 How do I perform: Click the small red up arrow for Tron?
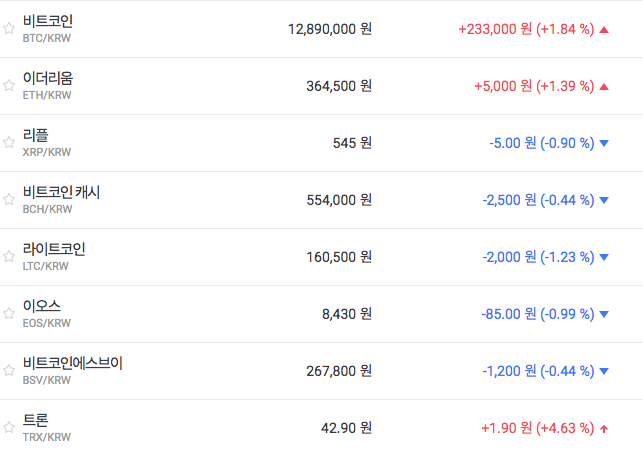point(604,429)
